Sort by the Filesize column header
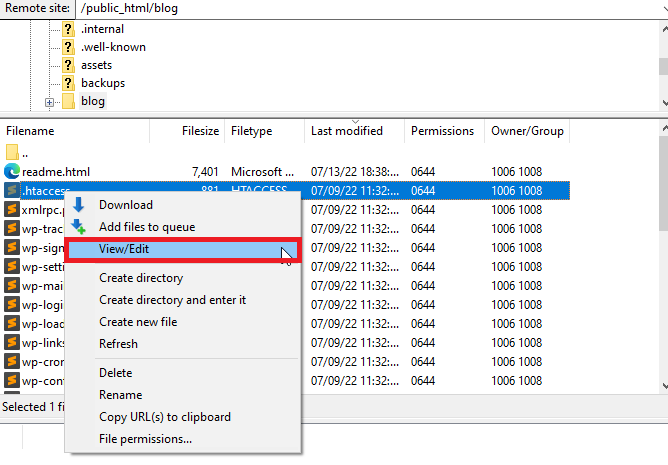Image resolution: width=668 pixels, height=465 pixels. [187, 131]
